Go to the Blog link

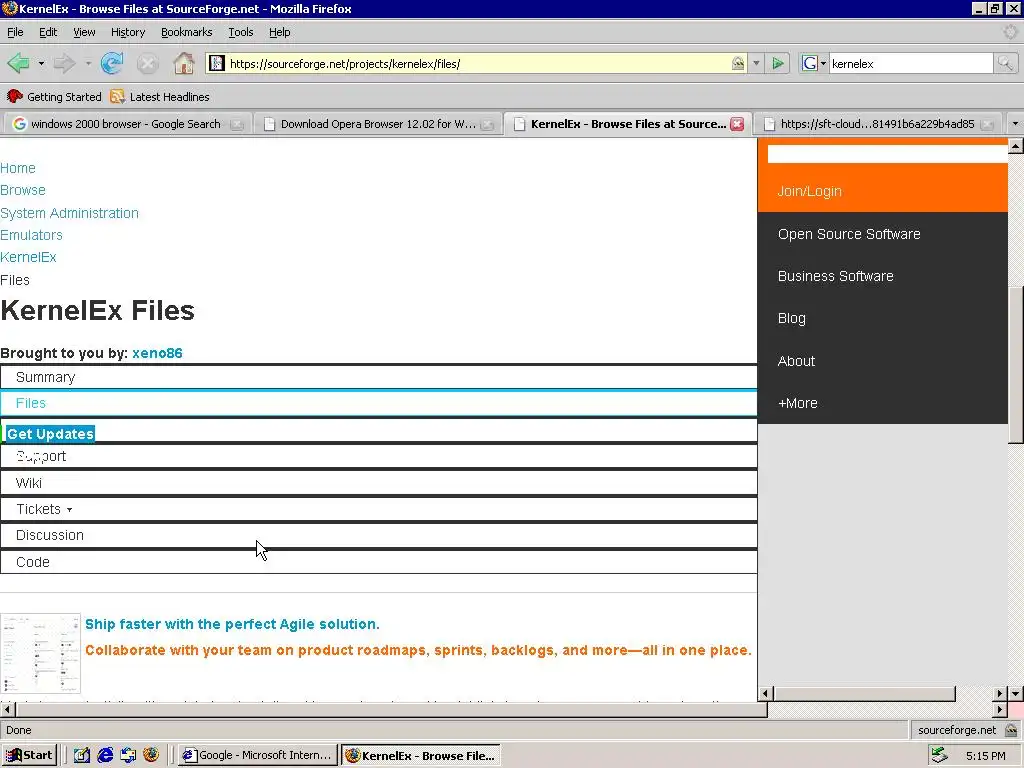(x=792, y=319)
